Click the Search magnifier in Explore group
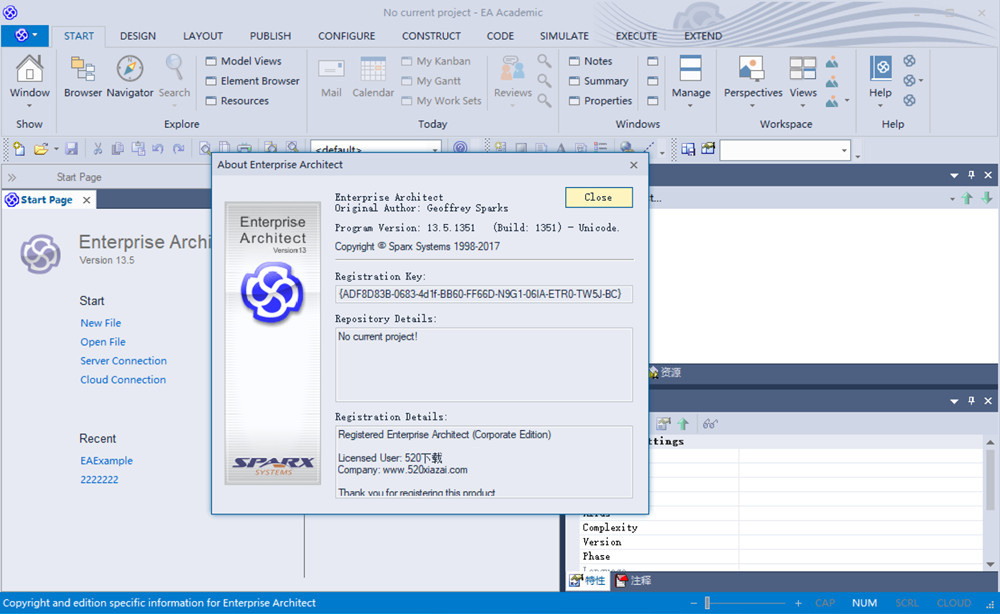Screen dimensions: 1000x614 [x=174, y=77]
